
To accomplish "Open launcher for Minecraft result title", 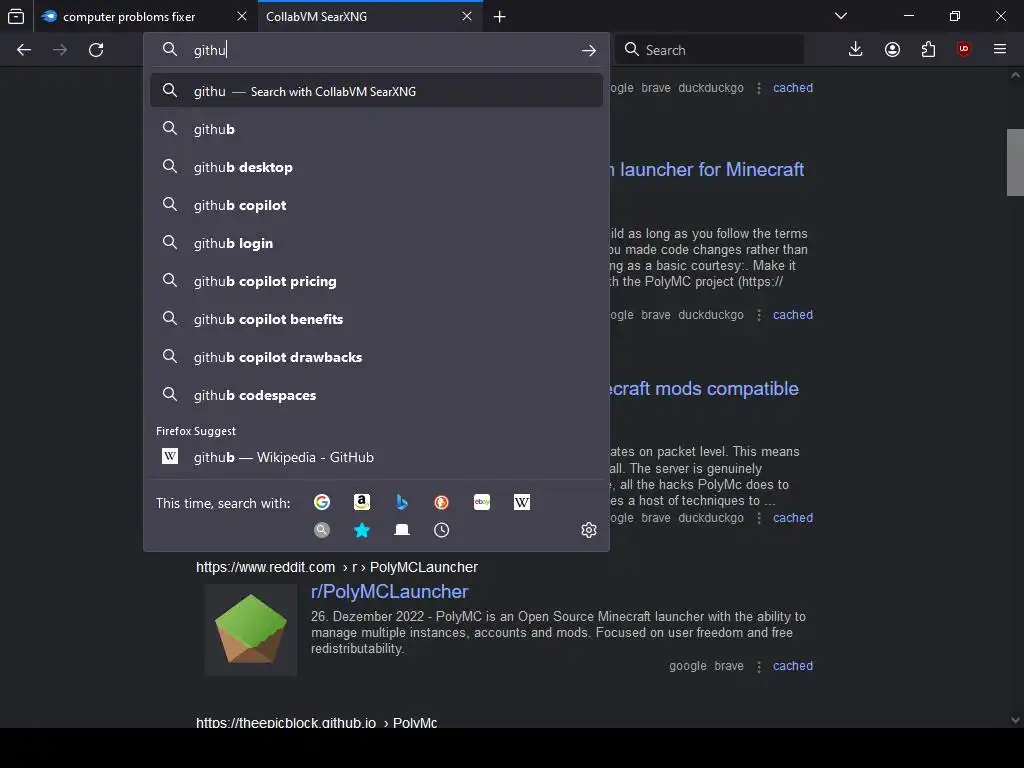I will [707, 169].
